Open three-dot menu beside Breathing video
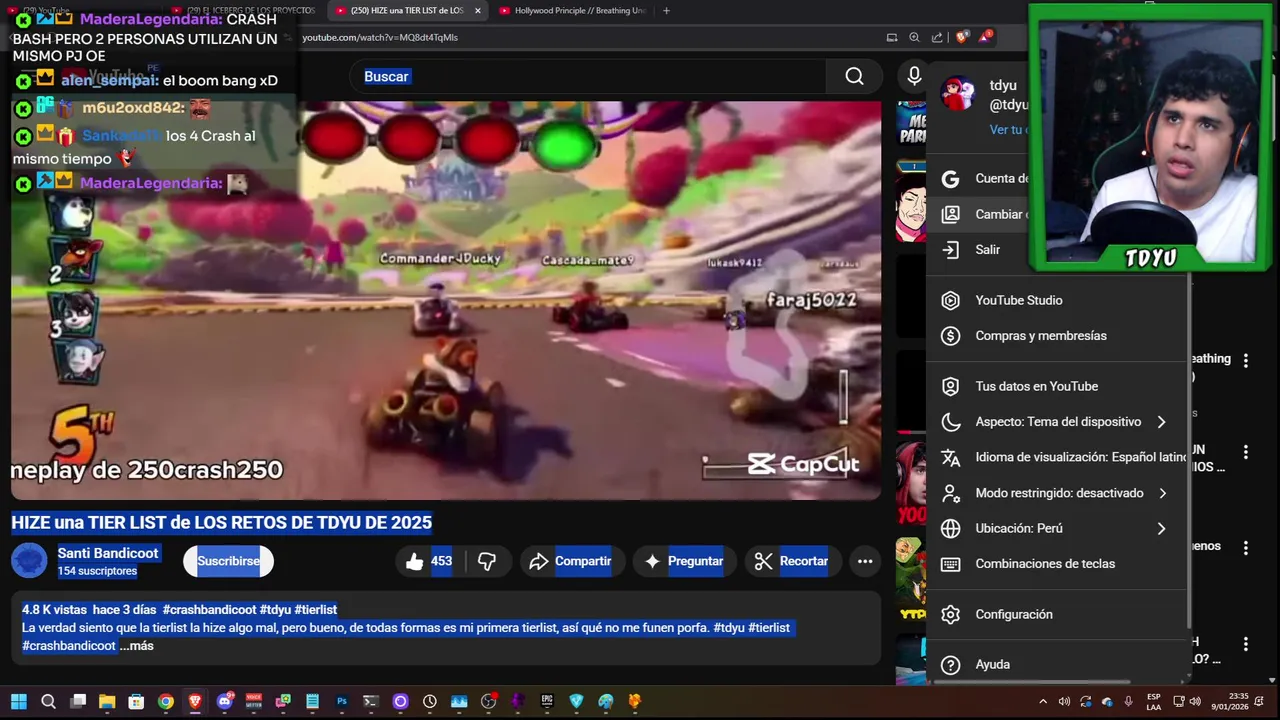The height and width of the screenshot is (720, 1280). (x=1245, y=360)
